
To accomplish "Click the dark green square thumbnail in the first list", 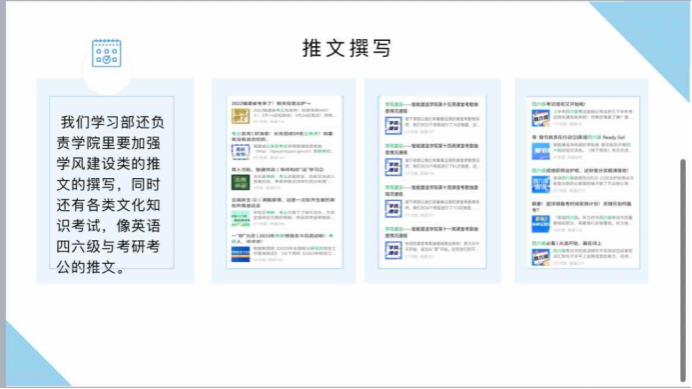I will (241, 182).
